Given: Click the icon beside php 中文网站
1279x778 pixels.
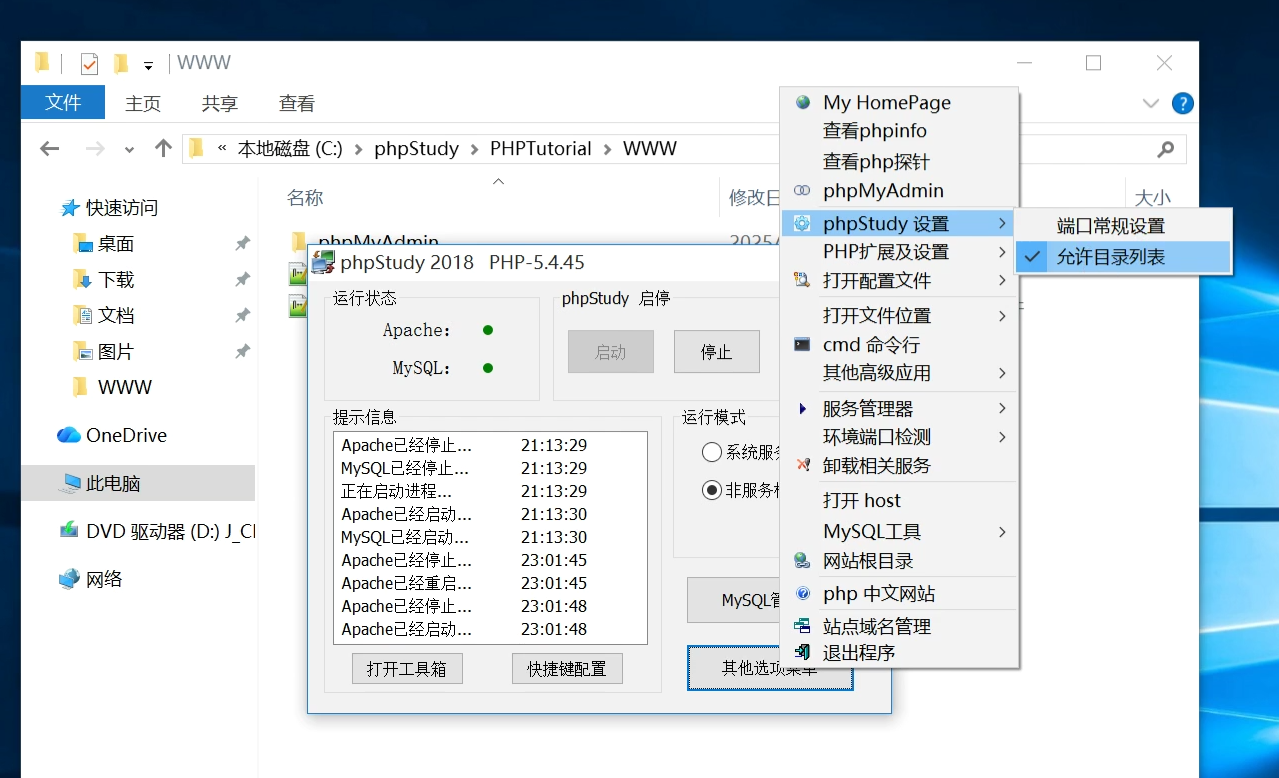Looking at the screenshot, I should coord(802,594).
